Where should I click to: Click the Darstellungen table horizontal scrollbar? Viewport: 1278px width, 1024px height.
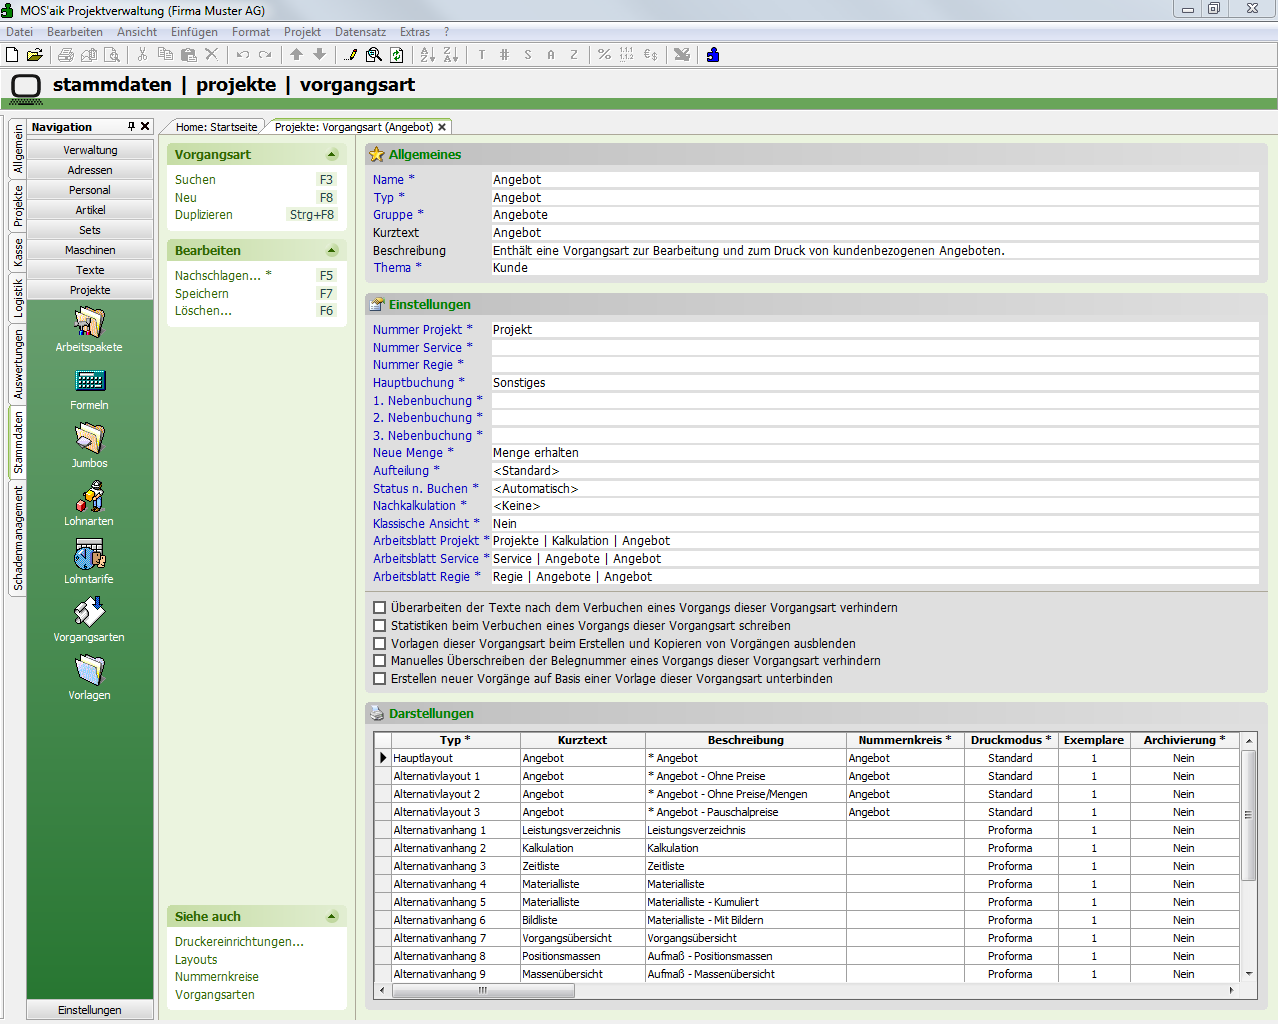point(484,991)
